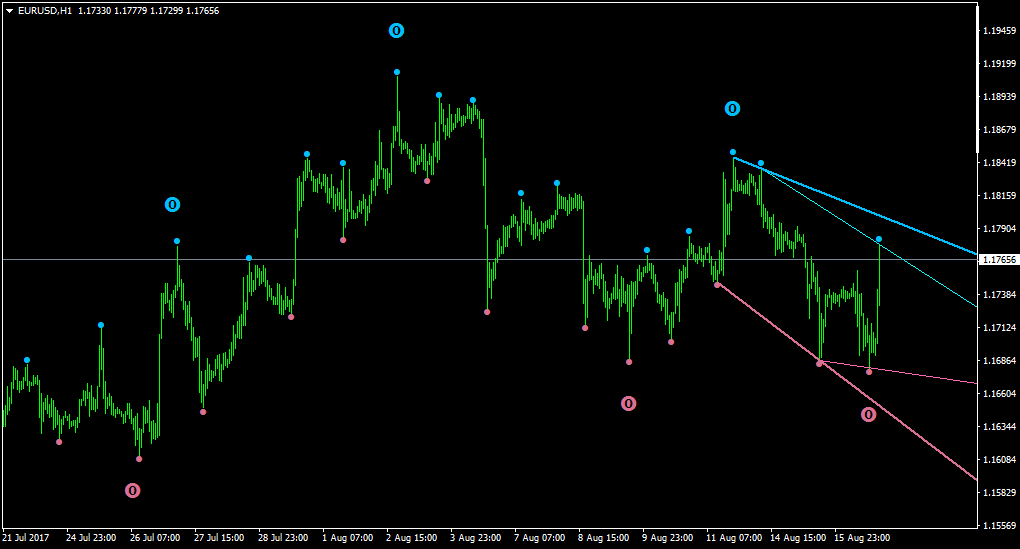The image size is (1020, 549).
Task: Click the 7 Aug 07:00 time label
Action: pyautogui.click(x=540, y=538)
